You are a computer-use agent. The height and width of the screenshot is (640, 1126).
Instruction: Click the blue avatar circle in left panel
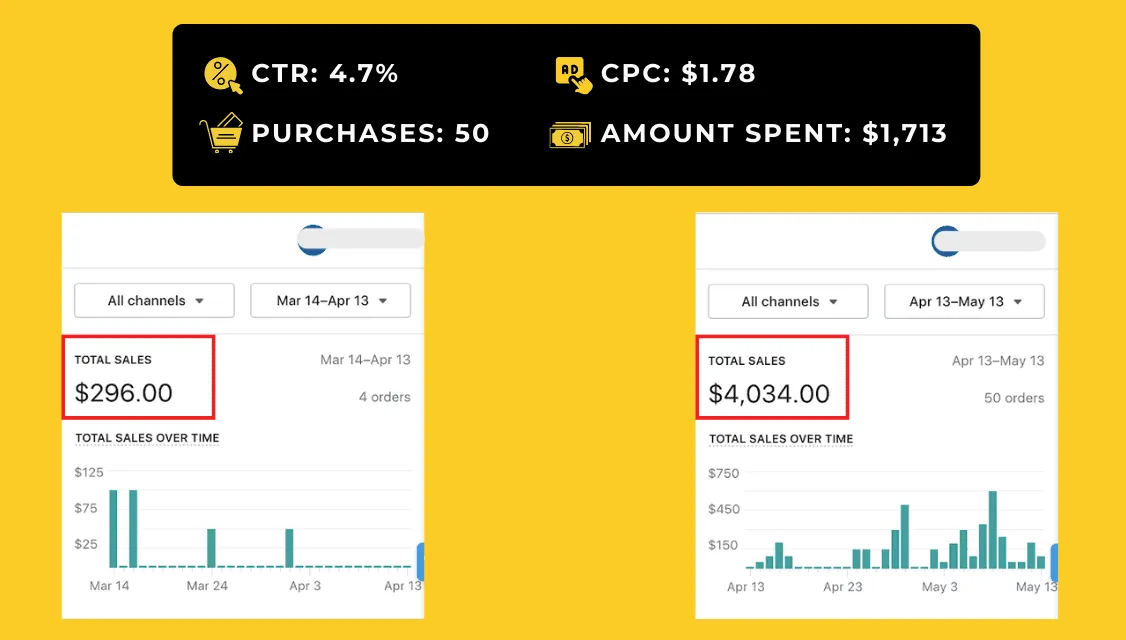[312, 240]
